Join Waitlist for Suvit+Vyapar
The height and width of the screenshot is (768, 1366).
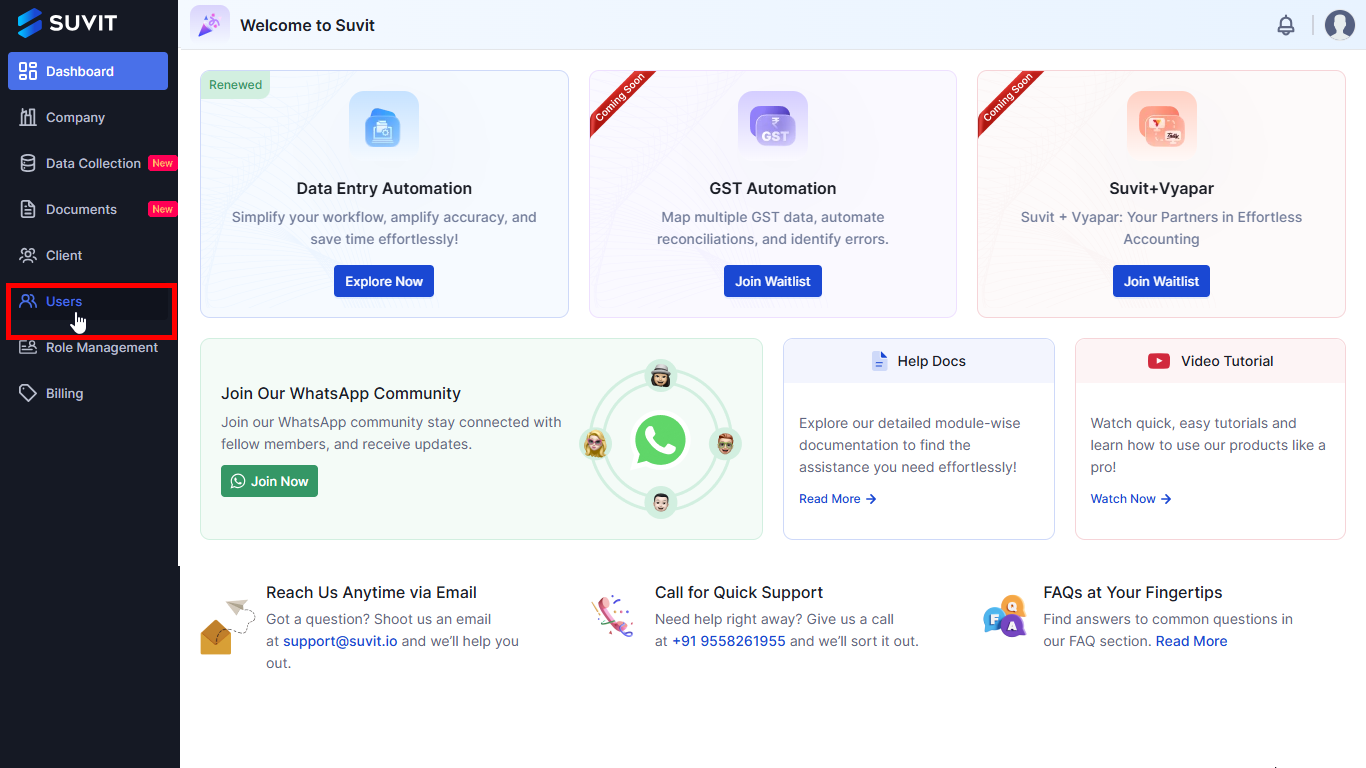(1161, 281)
